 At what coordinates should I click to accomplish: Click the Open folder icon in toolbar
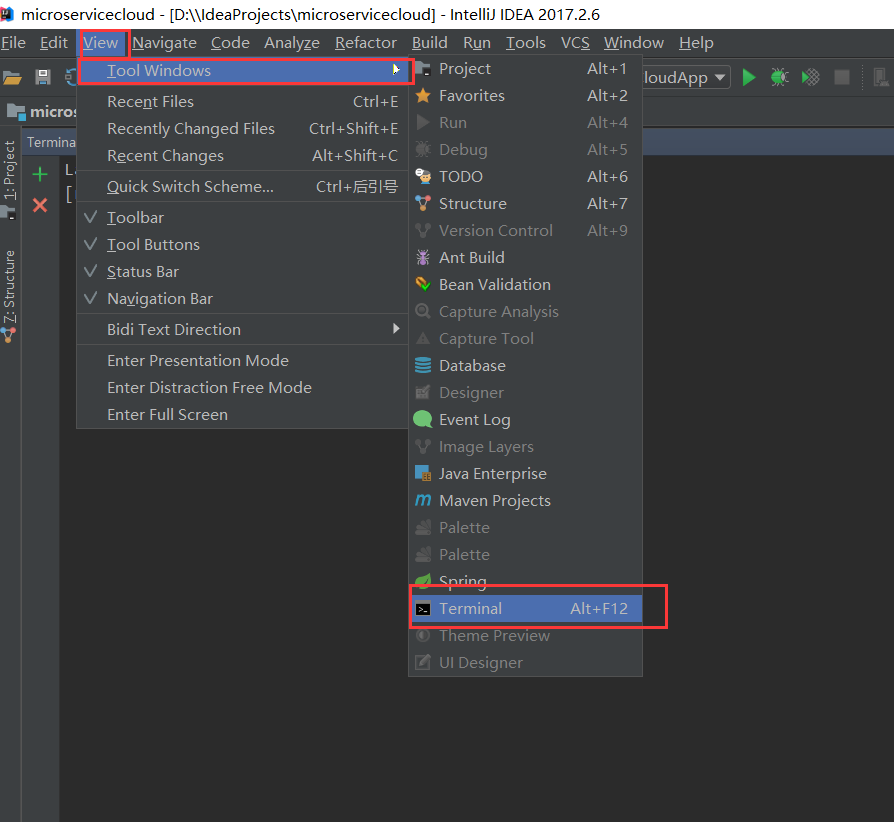click(12, 77)
